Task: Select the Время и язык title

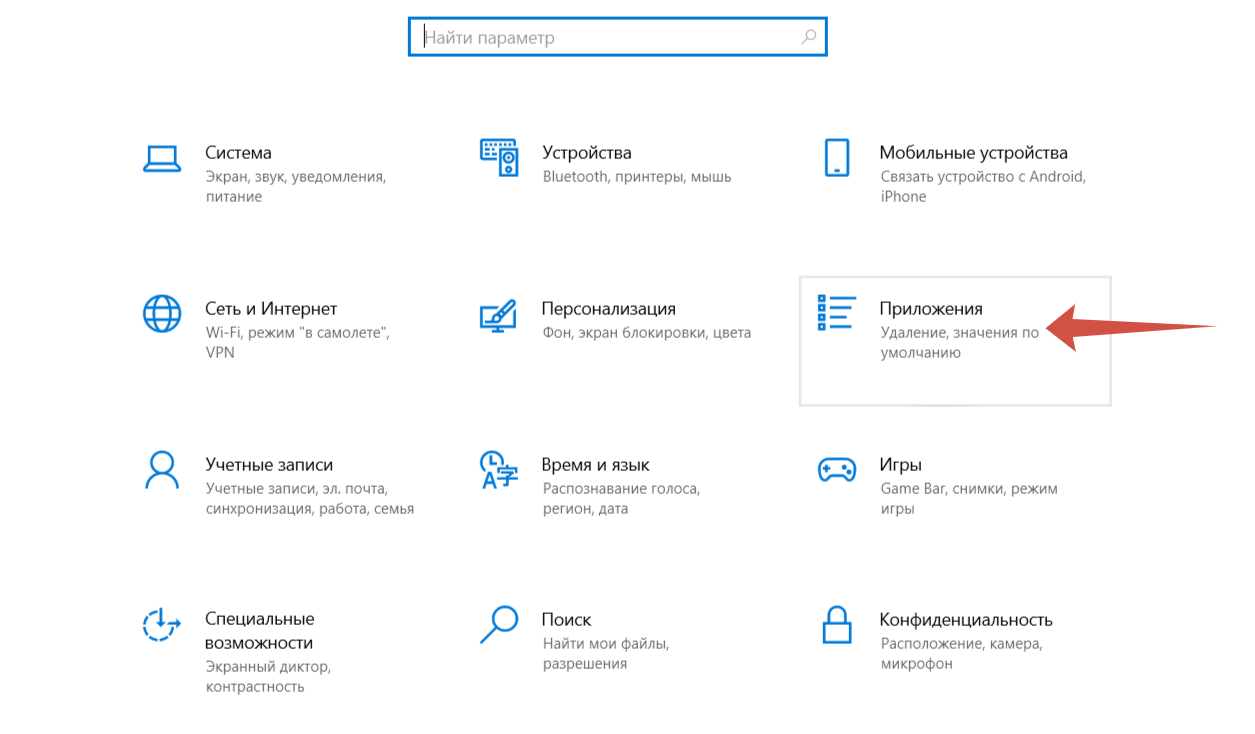Action: tap(595, 465)
